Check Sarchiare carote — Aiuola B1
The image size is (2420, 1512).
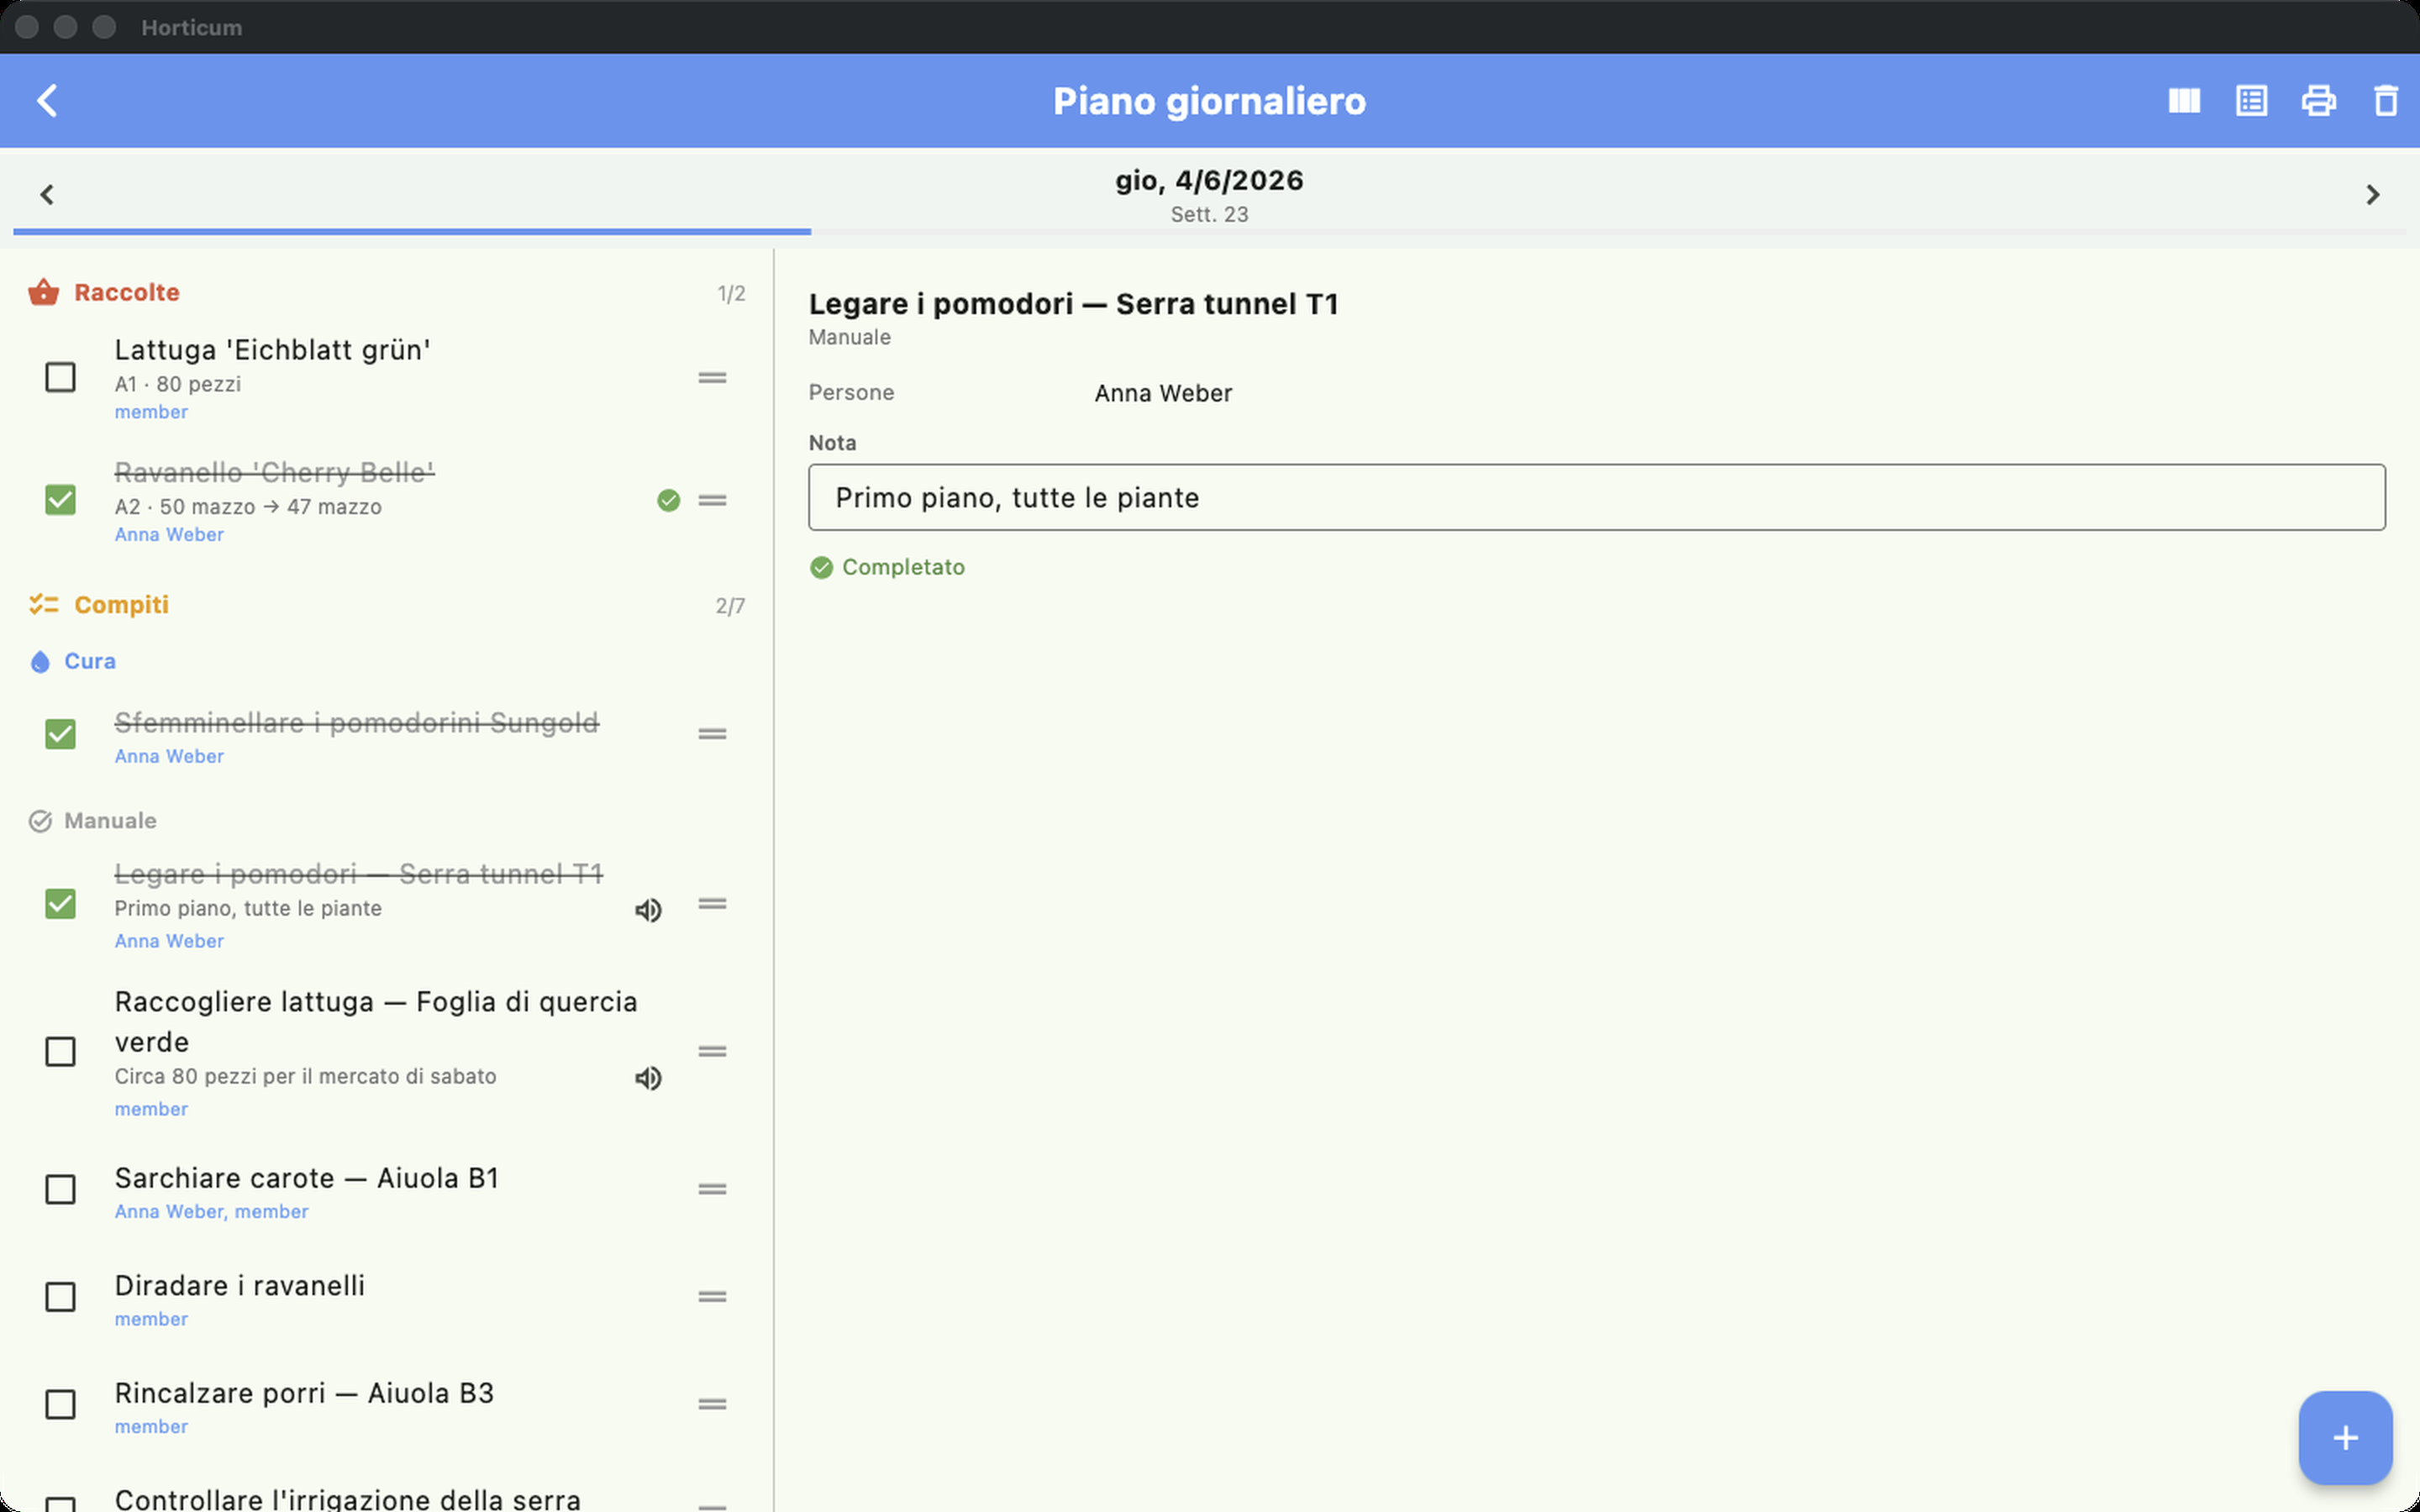click(x=60, y=1190)
